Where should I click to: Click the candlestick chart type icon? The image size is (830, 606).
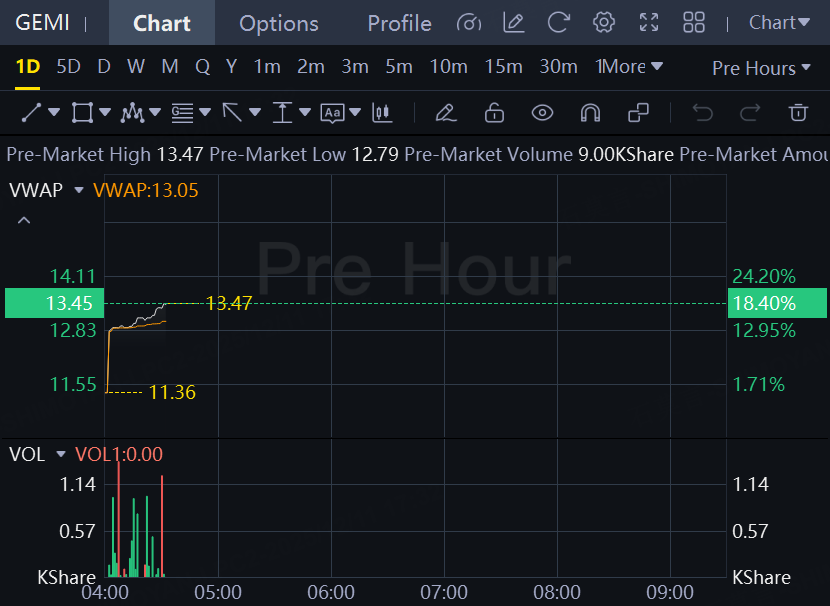point(381,113)
